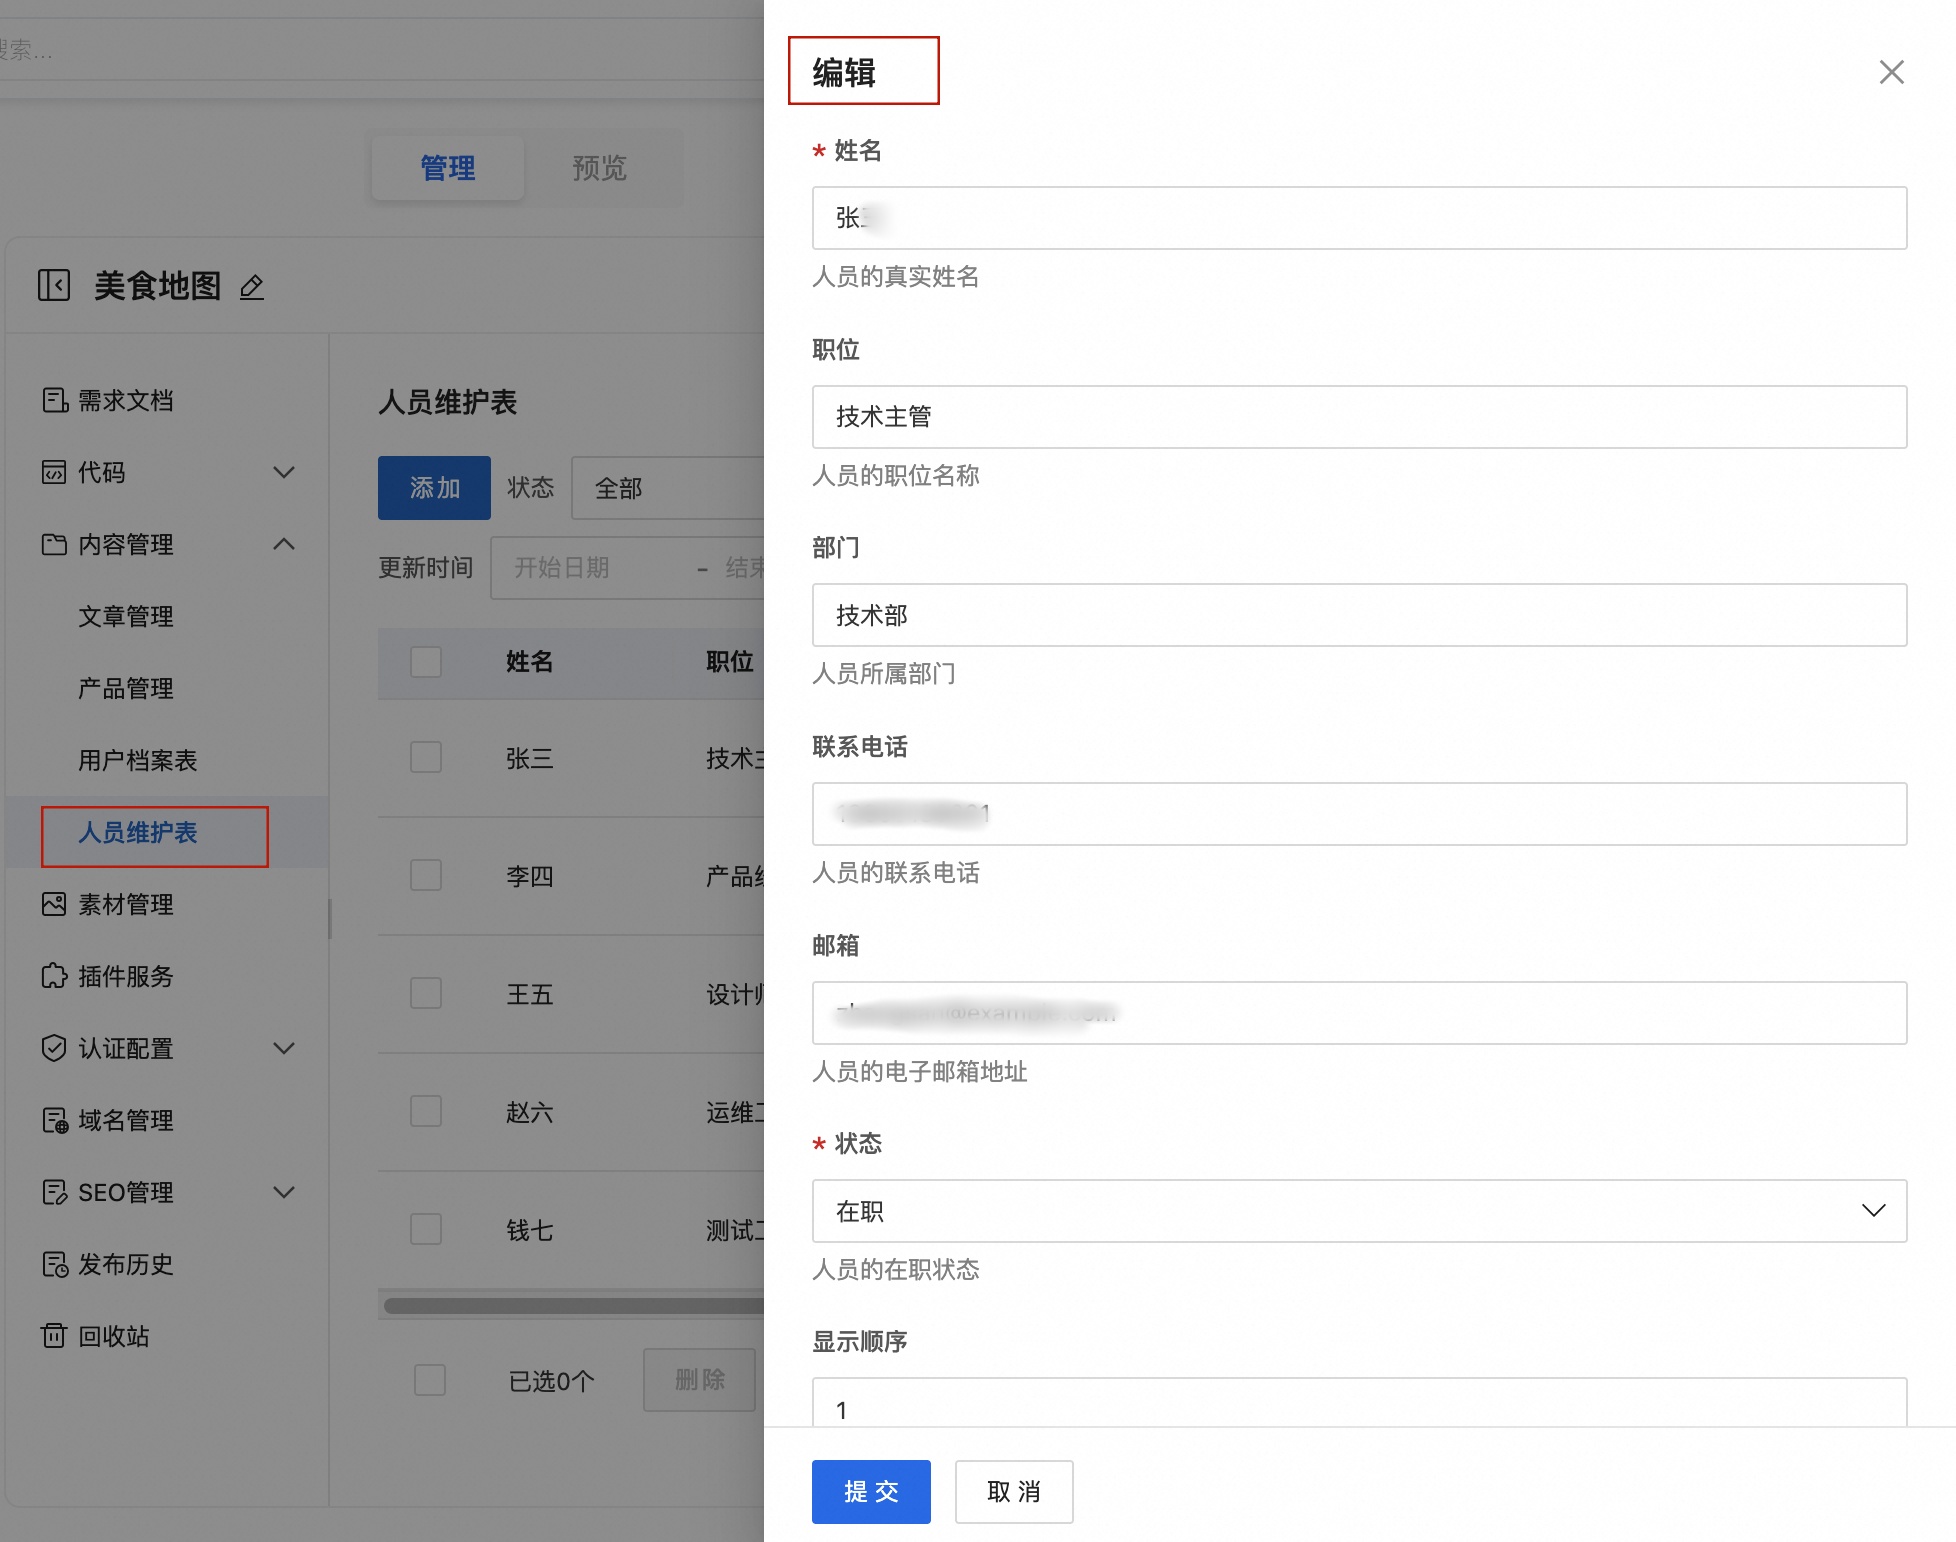Check the checkbox on 张三's row
Image resolution: width=1956 pixels, height=1542 pixels.
(425, 757)
